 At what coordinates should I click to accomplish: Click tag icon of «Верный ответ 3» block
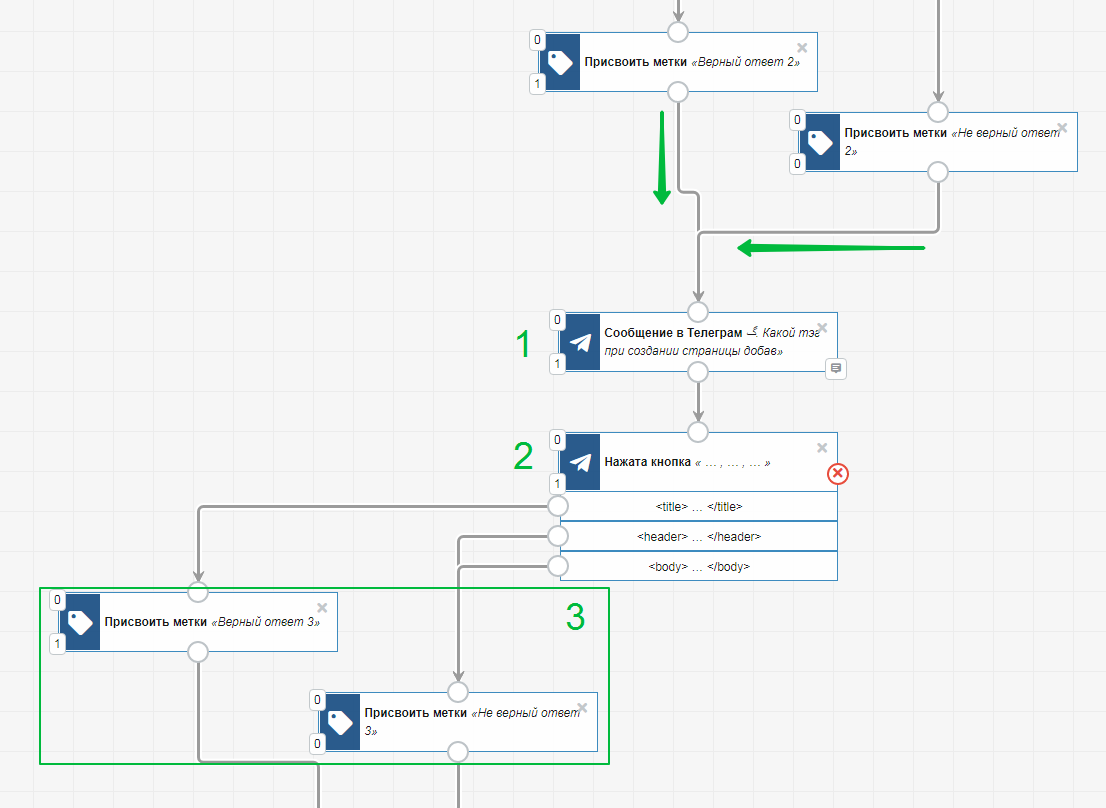(81, 622)
